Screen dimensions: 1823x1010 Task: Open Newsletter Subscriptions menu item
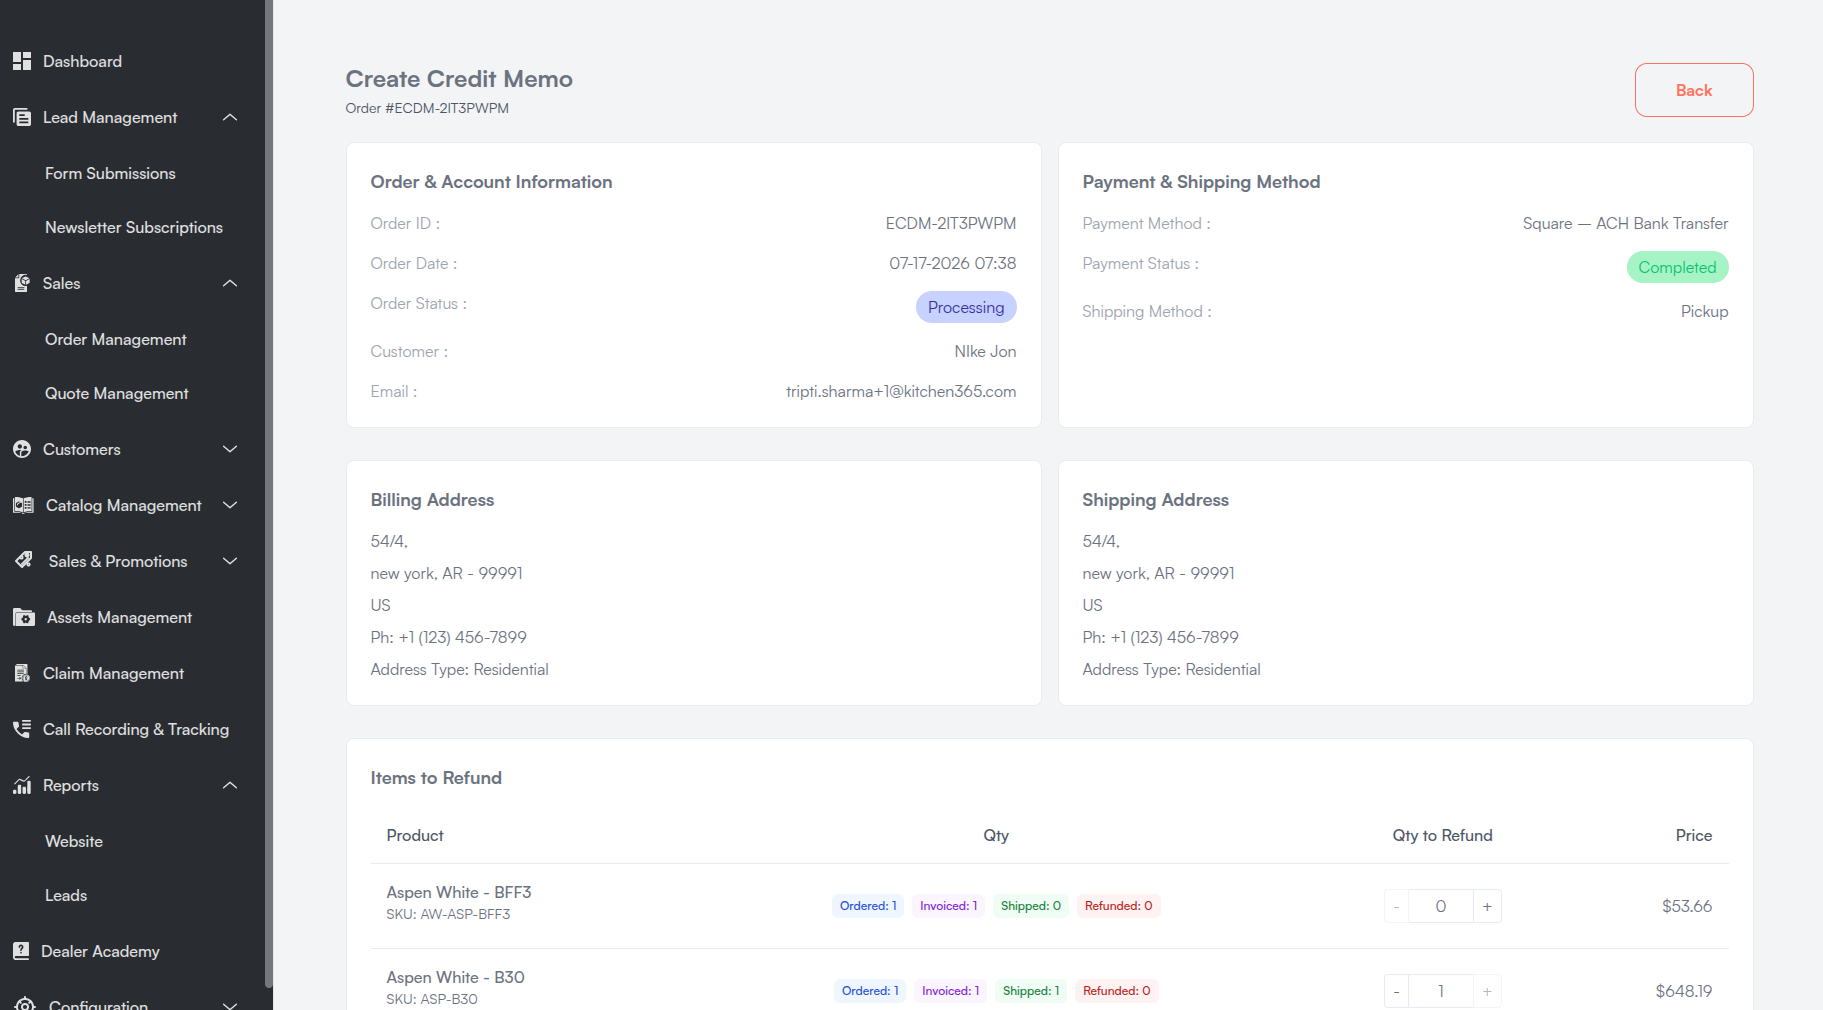134,227
